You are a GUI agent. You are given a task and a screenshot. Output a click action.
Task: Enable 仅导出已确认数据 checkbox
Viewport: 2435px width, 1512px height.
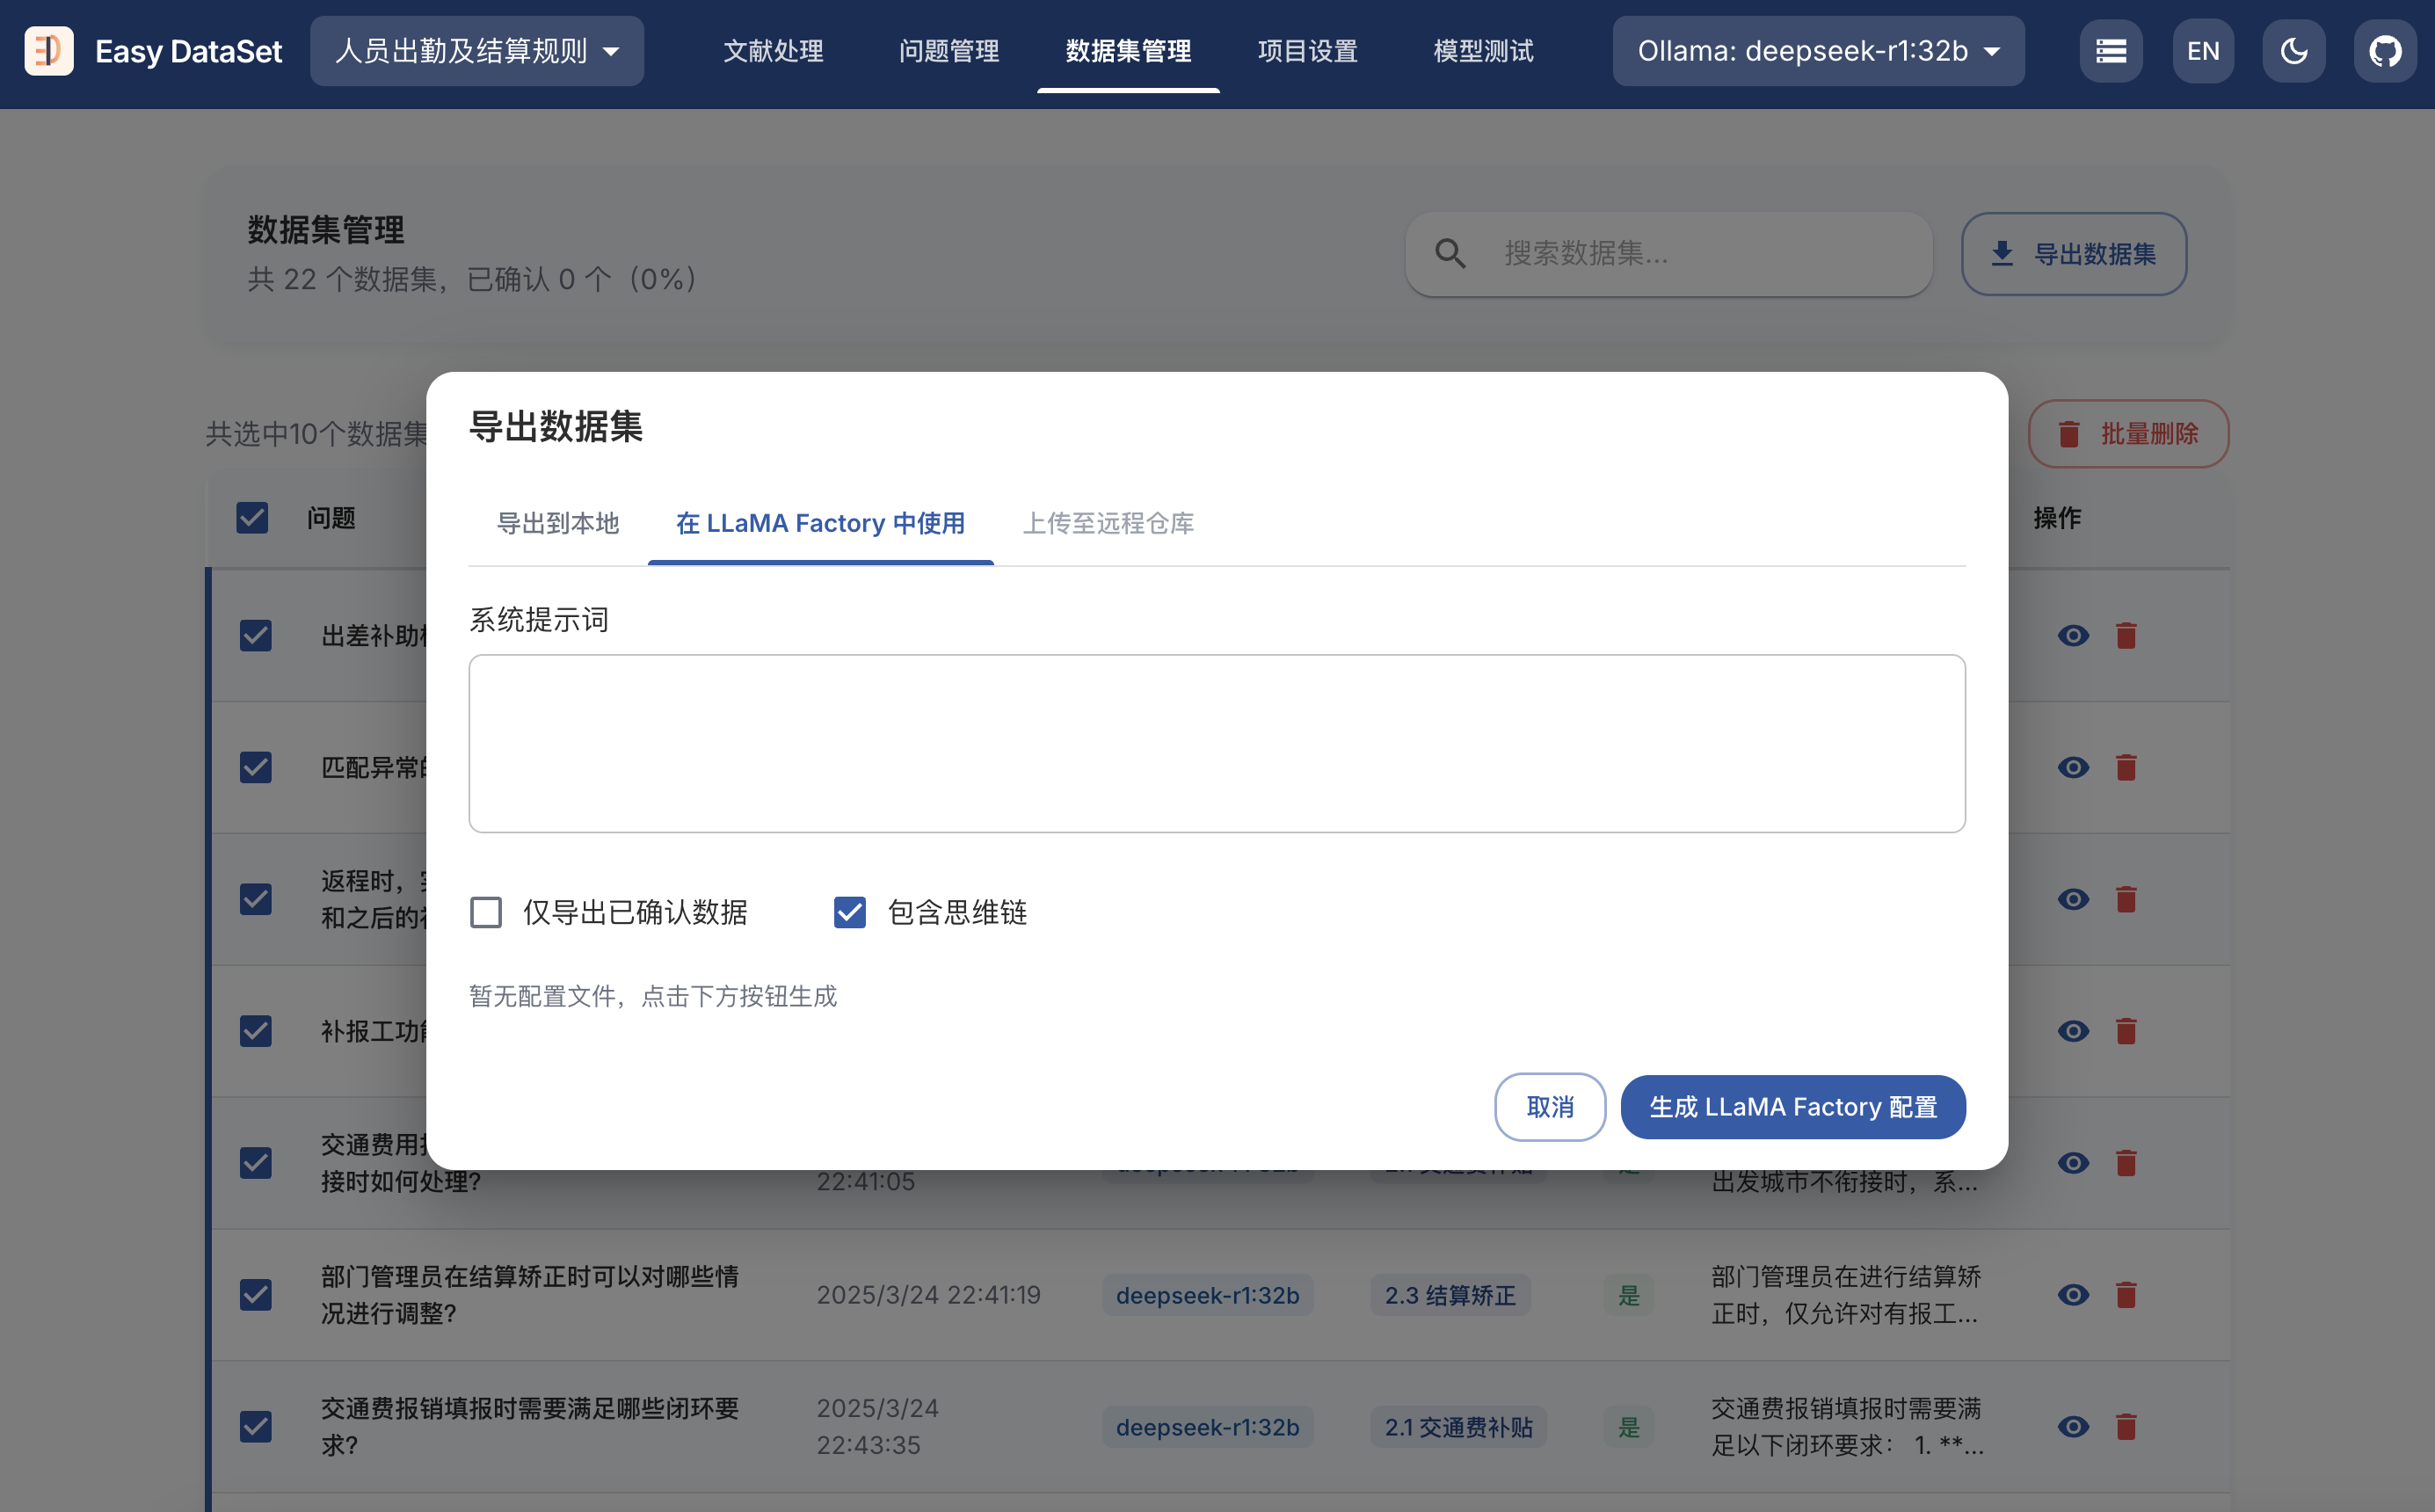tap(486, 912)
